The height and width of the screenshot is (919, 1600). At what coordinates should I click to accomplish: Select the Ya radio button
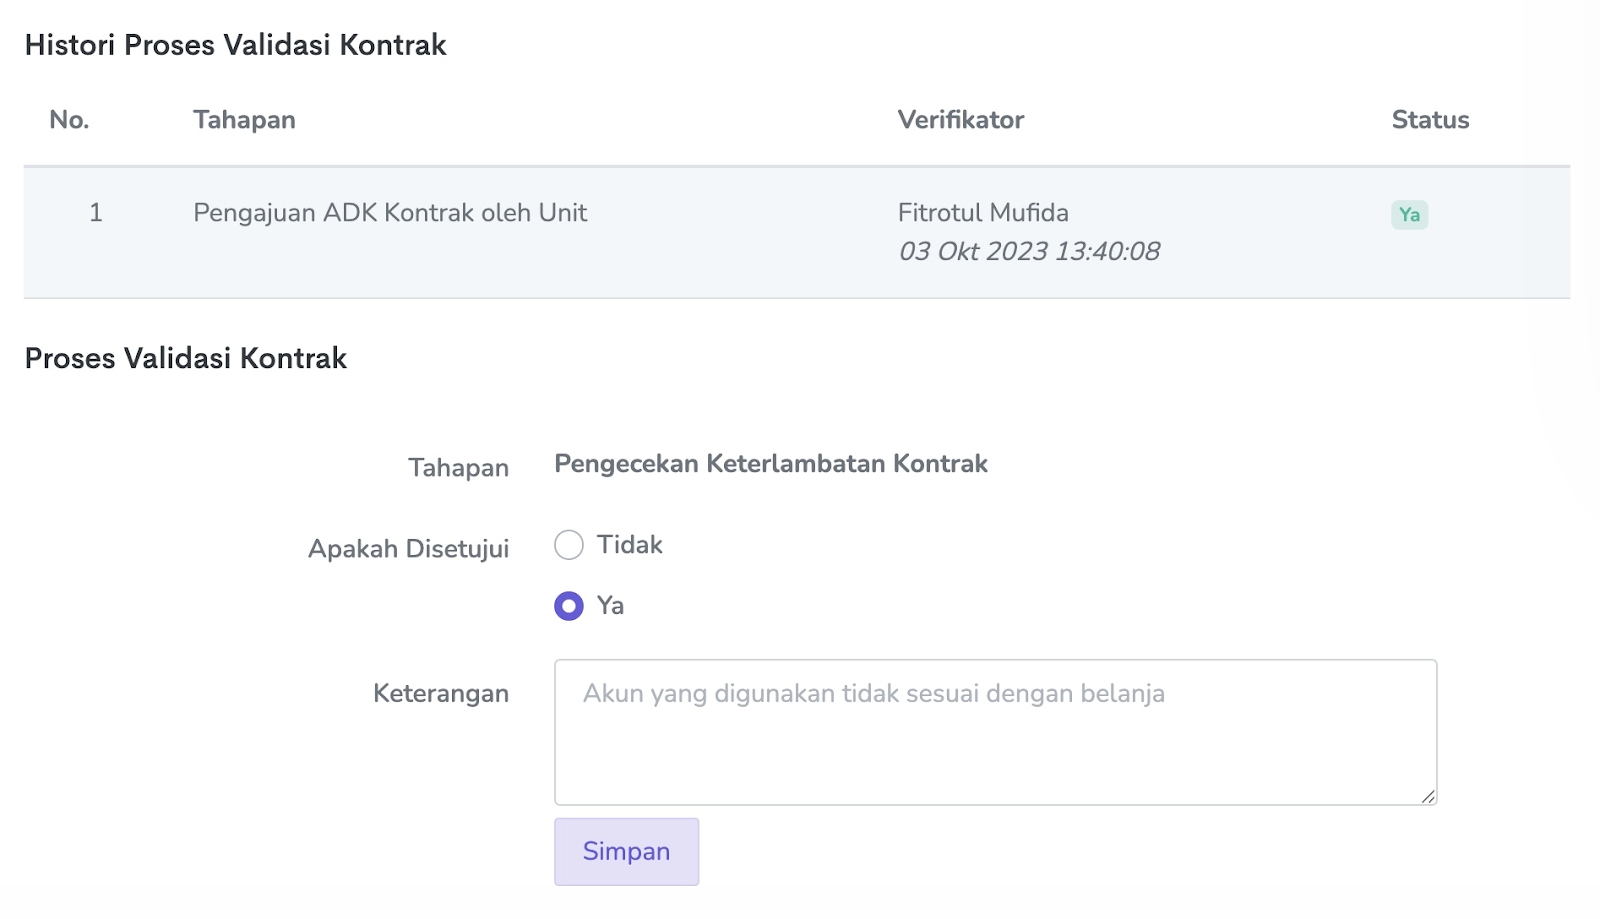pyautogui.click(x=569, y=606)
